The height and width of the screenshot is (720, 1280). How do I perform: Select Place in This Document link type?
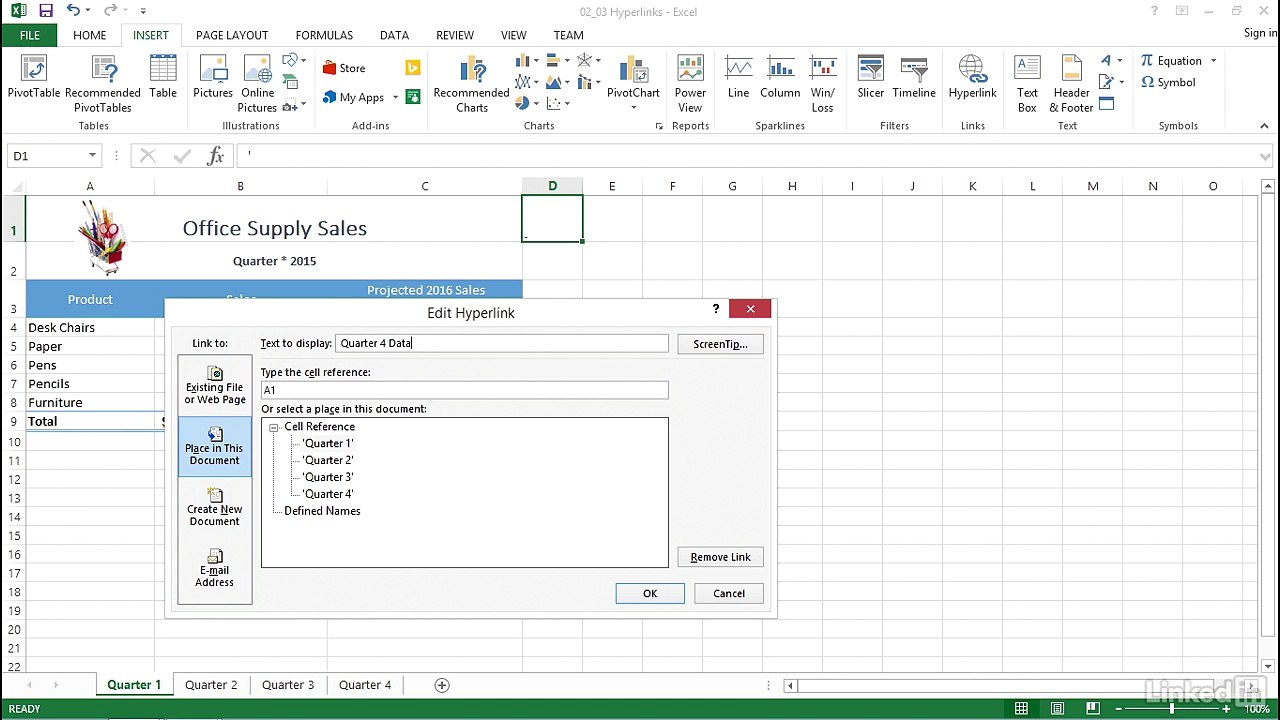[x=214, y=446]
